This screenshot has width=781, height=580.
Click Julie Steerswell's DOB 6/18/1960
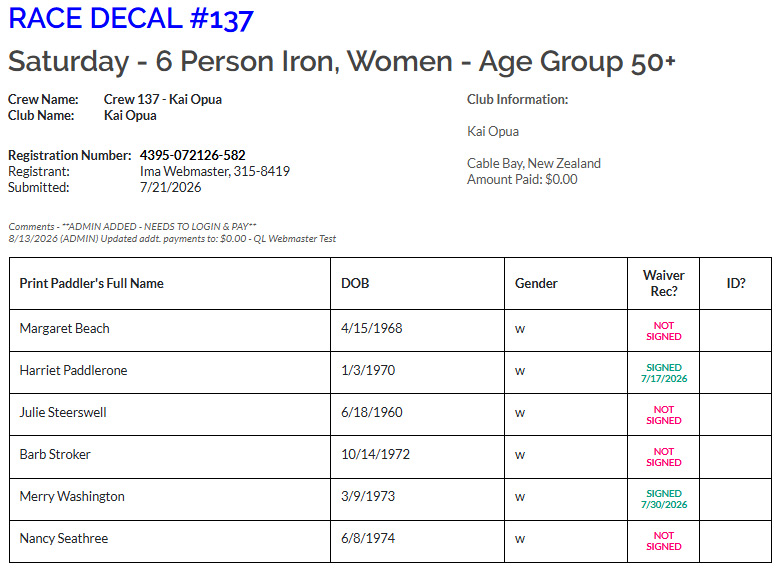(372, 413)
